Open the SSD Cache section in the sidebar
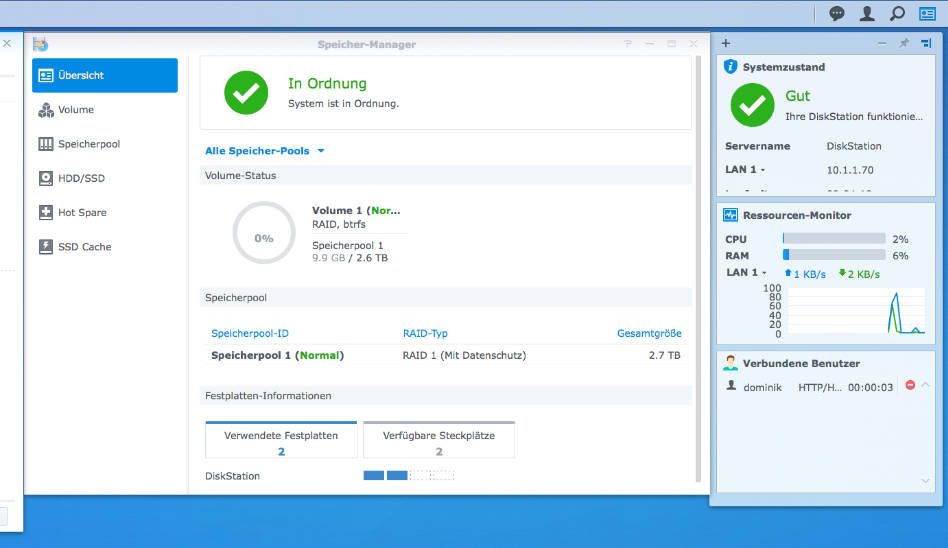The height and width of the screenshot is (548, 948). (105, 247)
